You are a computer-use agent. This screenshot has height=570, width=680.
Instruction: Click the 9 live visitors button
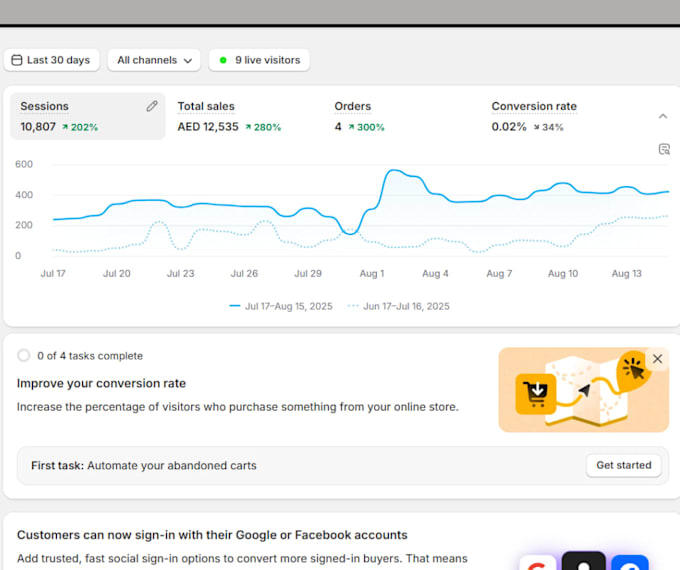point(259,60)
